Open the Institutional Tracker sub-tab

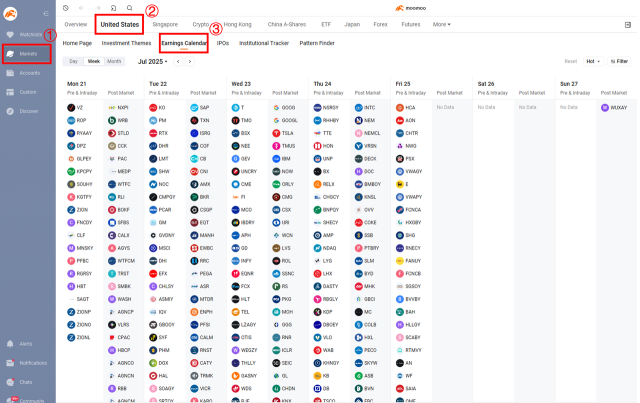click(x=264, y=43)
